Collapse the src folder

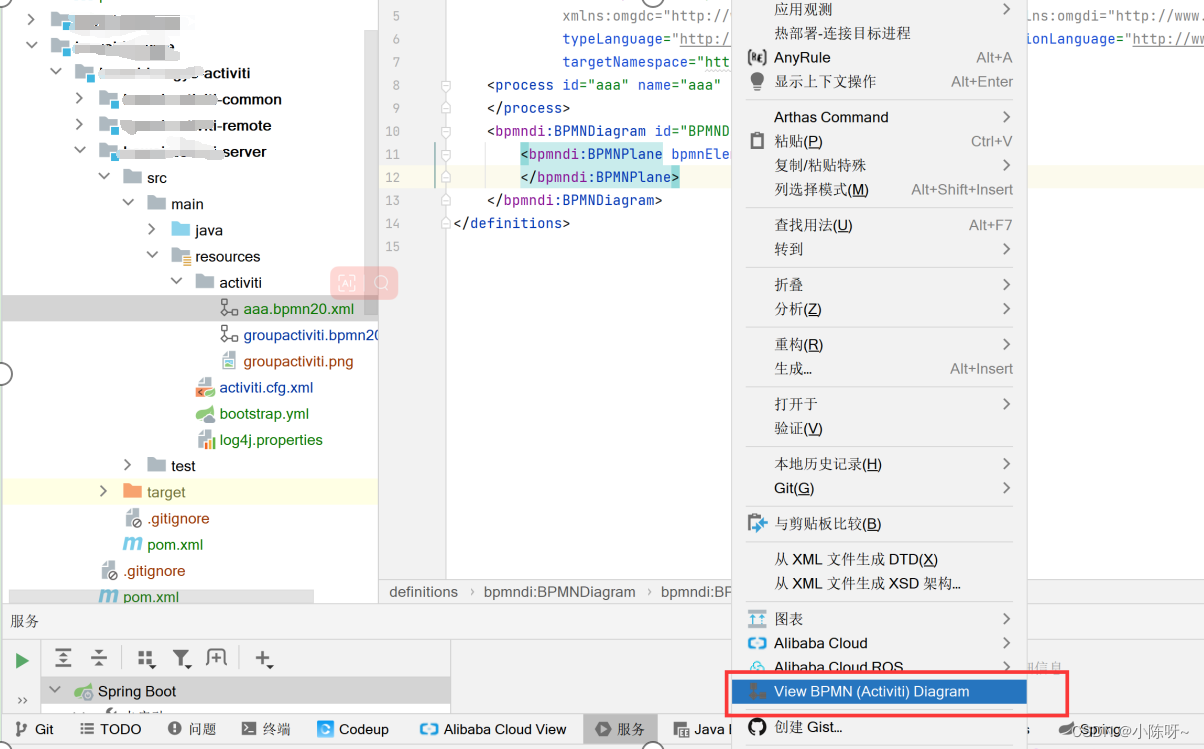click(104, 177)
